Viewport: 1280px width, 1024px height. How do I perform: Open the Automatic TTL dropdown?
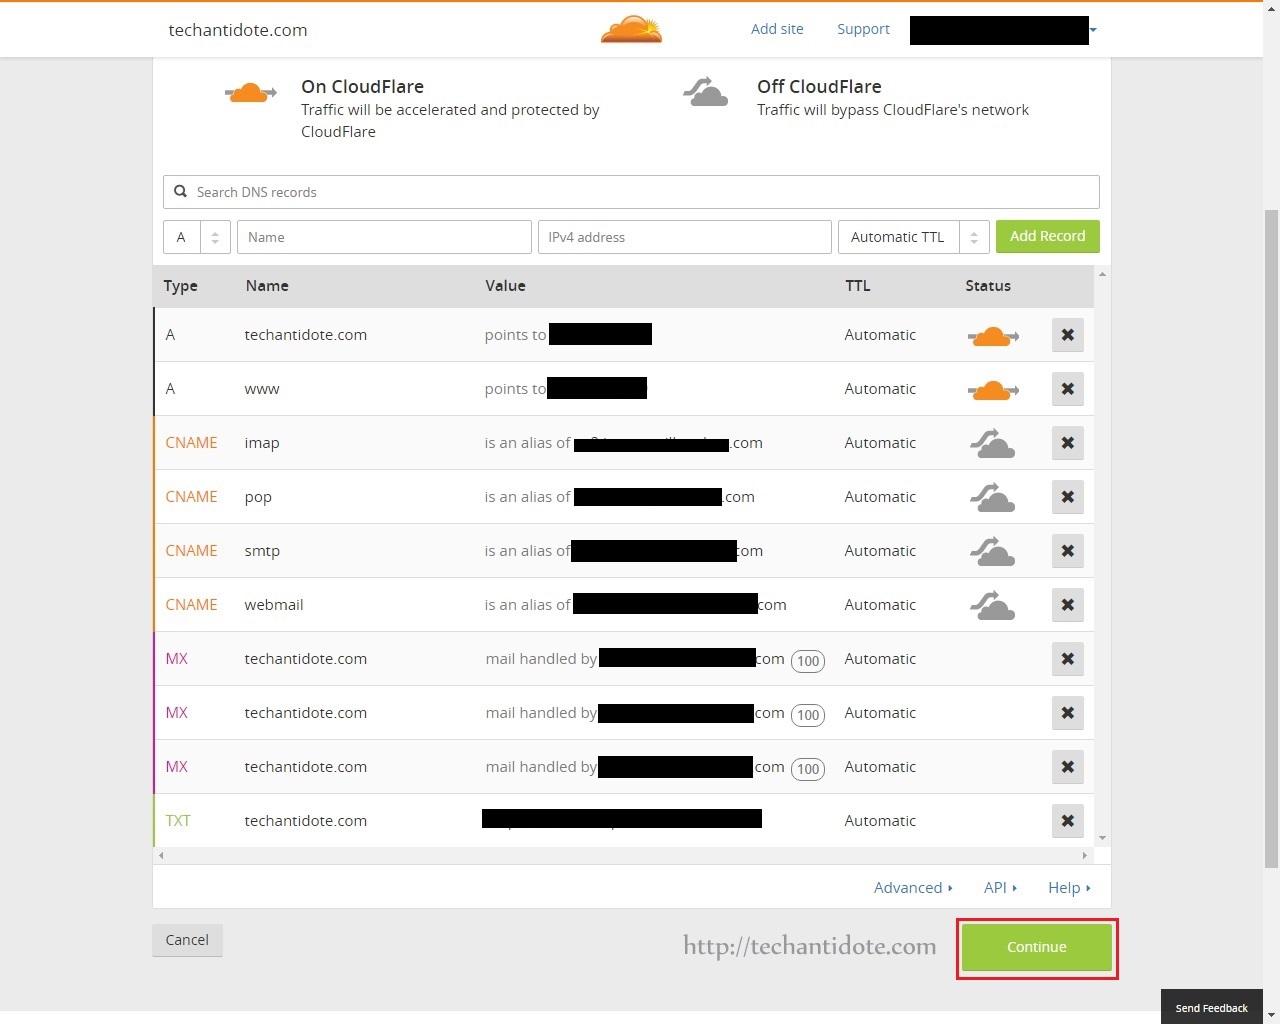(x=914, y=237)
